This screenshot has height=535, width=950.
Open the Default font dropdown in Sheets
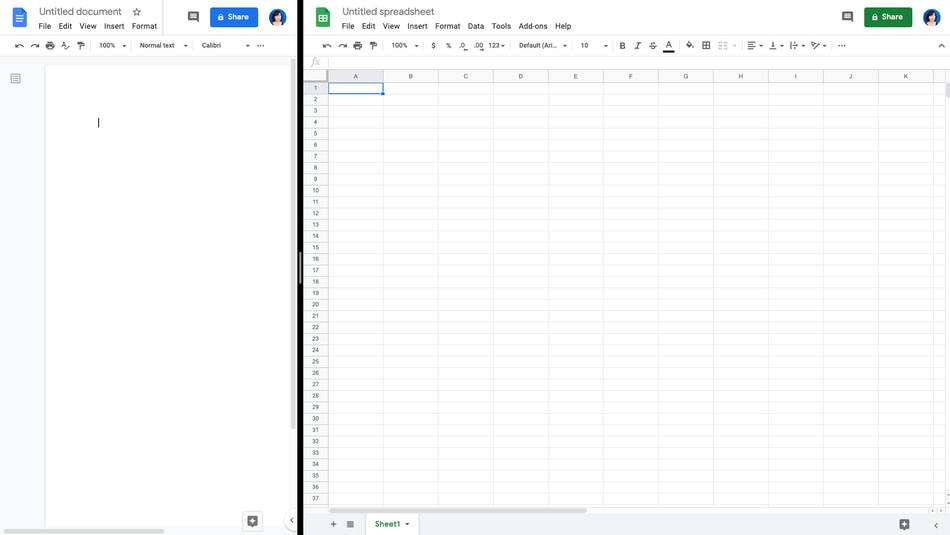543,45
